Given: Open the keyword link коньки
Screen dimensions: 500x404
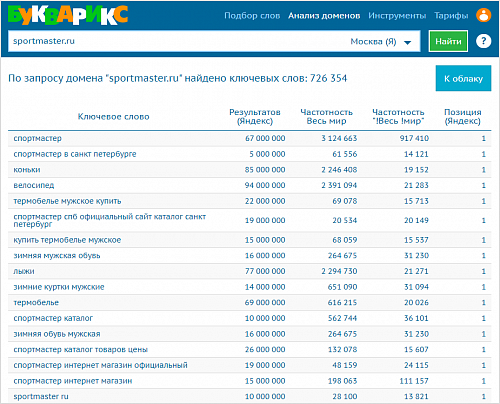Looking at the screenshot, I should point(27,170).
